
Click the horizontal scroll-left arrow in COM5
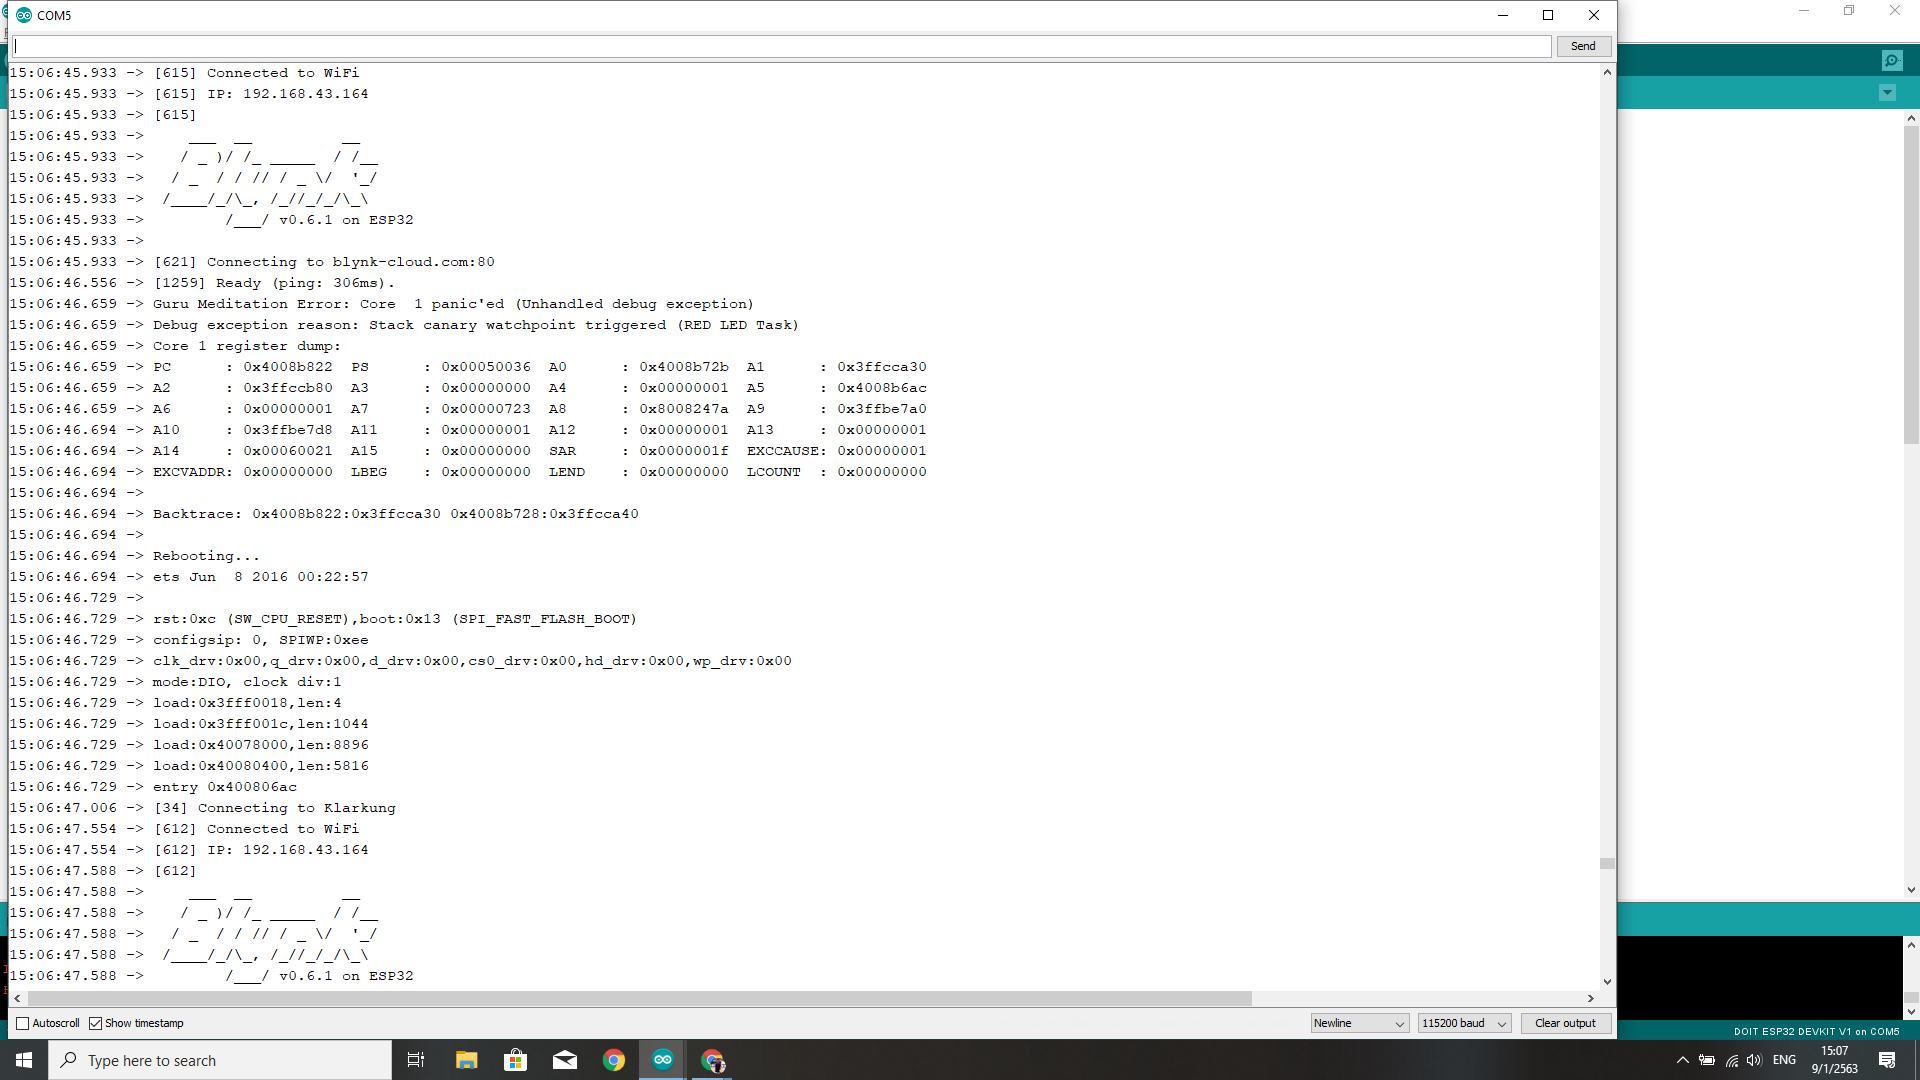coord(17,998)
